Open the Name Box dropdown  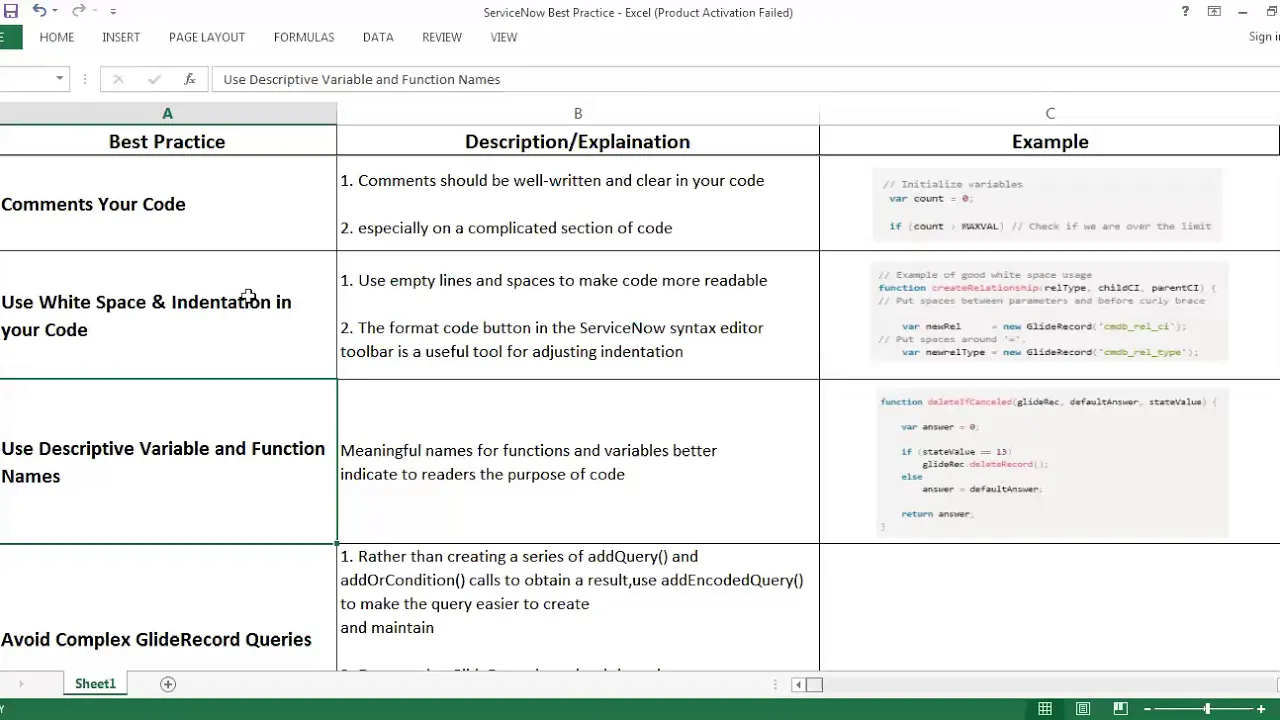tap(58, 79)
